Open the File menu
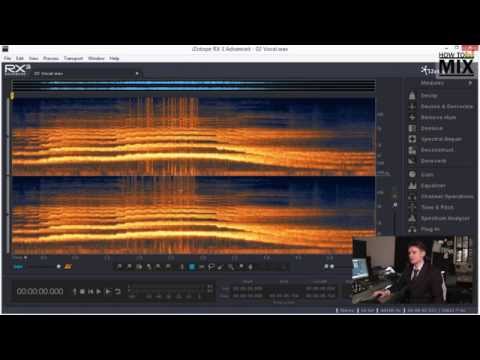 click(x=7, y=58)
